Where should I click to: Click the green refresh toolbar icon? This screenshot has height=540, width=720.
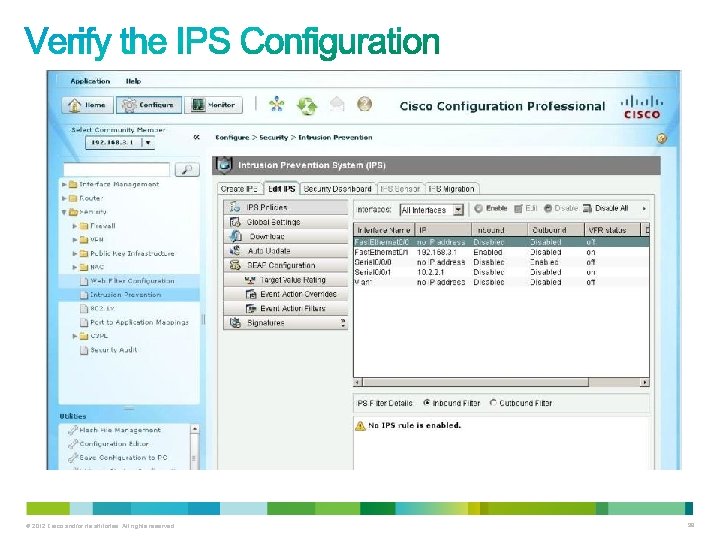click(x=307, y=106)
